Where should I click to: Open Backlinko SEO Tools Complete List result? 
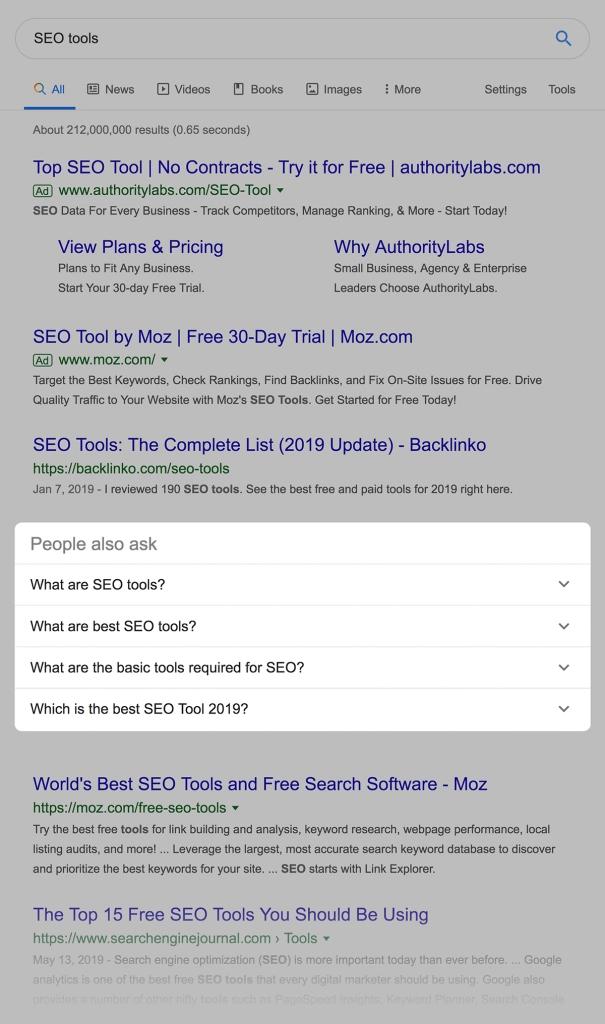(x=259, y=445)
